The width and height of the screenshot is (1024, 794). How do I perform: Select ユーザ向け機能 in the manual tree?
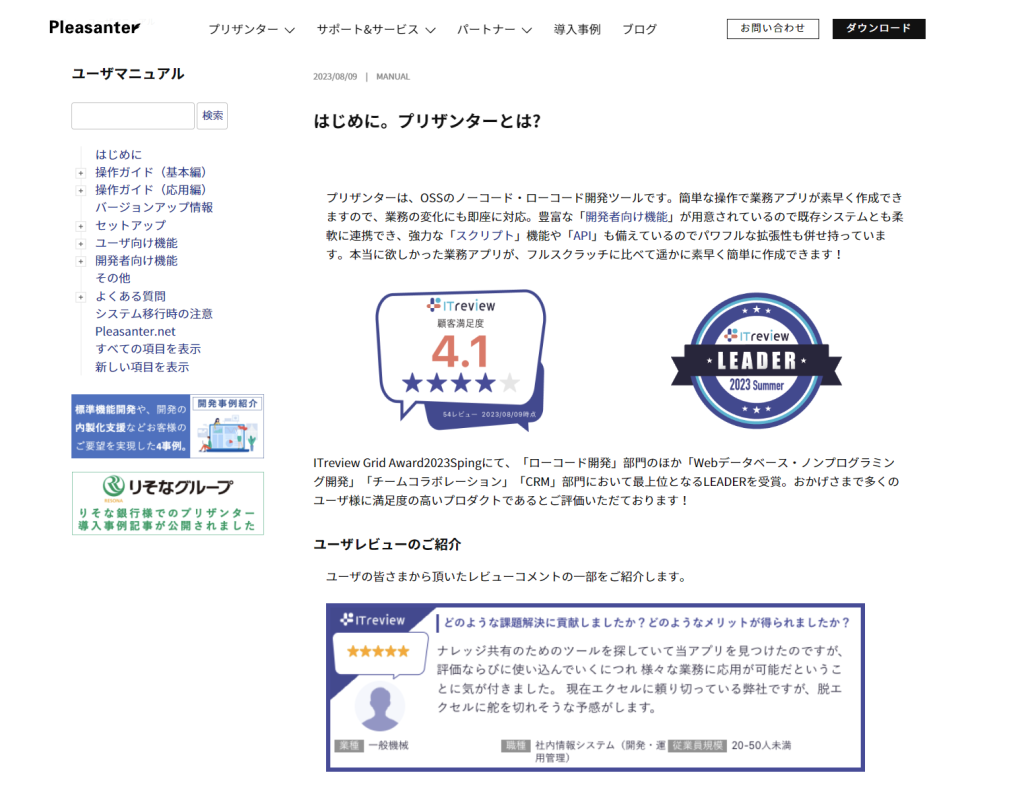point(136,243)
